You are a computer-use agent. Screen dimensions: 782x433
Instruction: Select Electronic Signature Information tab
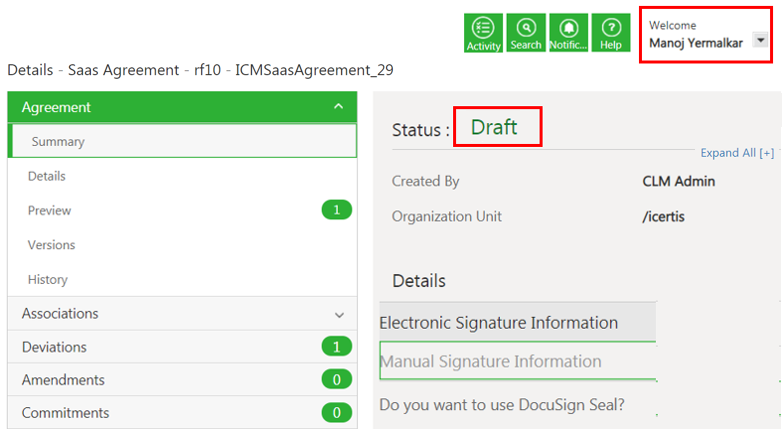point(498,323)
